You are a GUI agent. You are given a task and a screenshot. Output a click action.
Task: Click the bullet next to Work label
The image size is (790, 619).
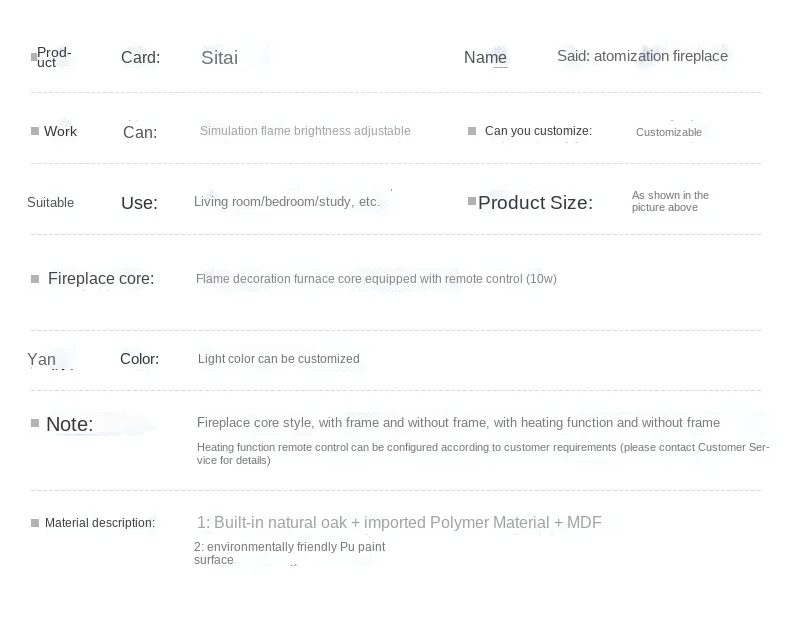35,131
